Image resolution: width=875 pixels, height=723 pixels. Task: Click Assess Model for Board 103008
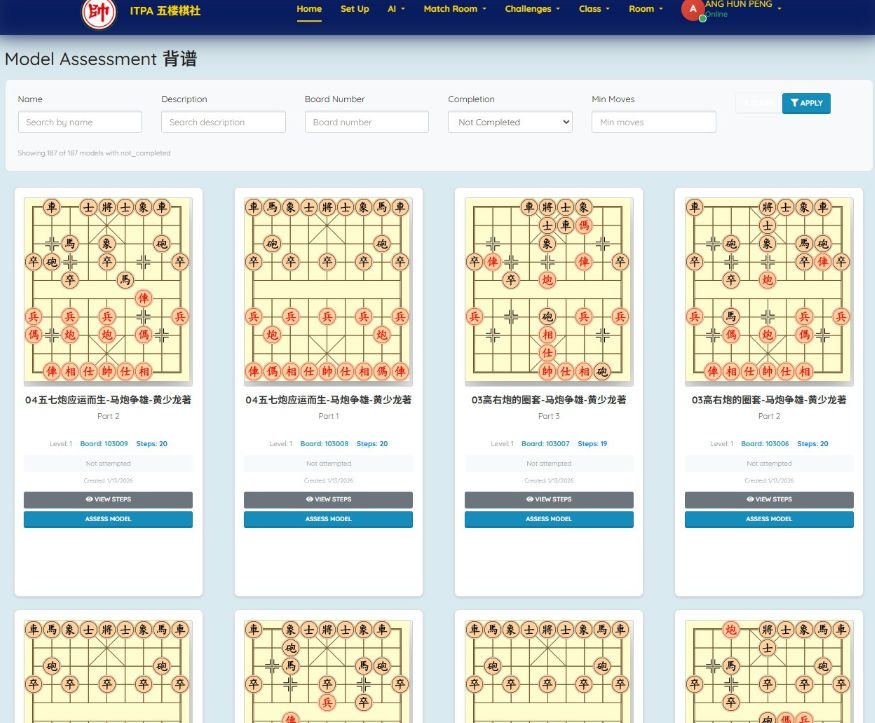click(328, 519)
